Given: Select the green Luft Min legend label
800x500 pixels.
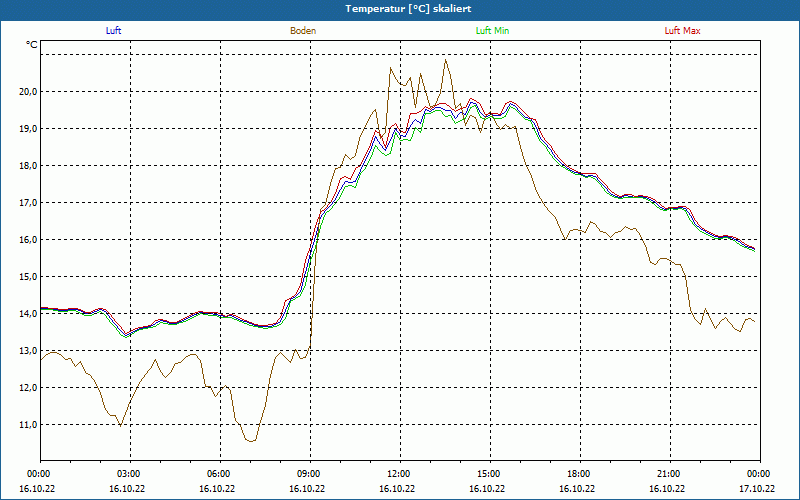Looking at the screenshot, I should point(492,31).
